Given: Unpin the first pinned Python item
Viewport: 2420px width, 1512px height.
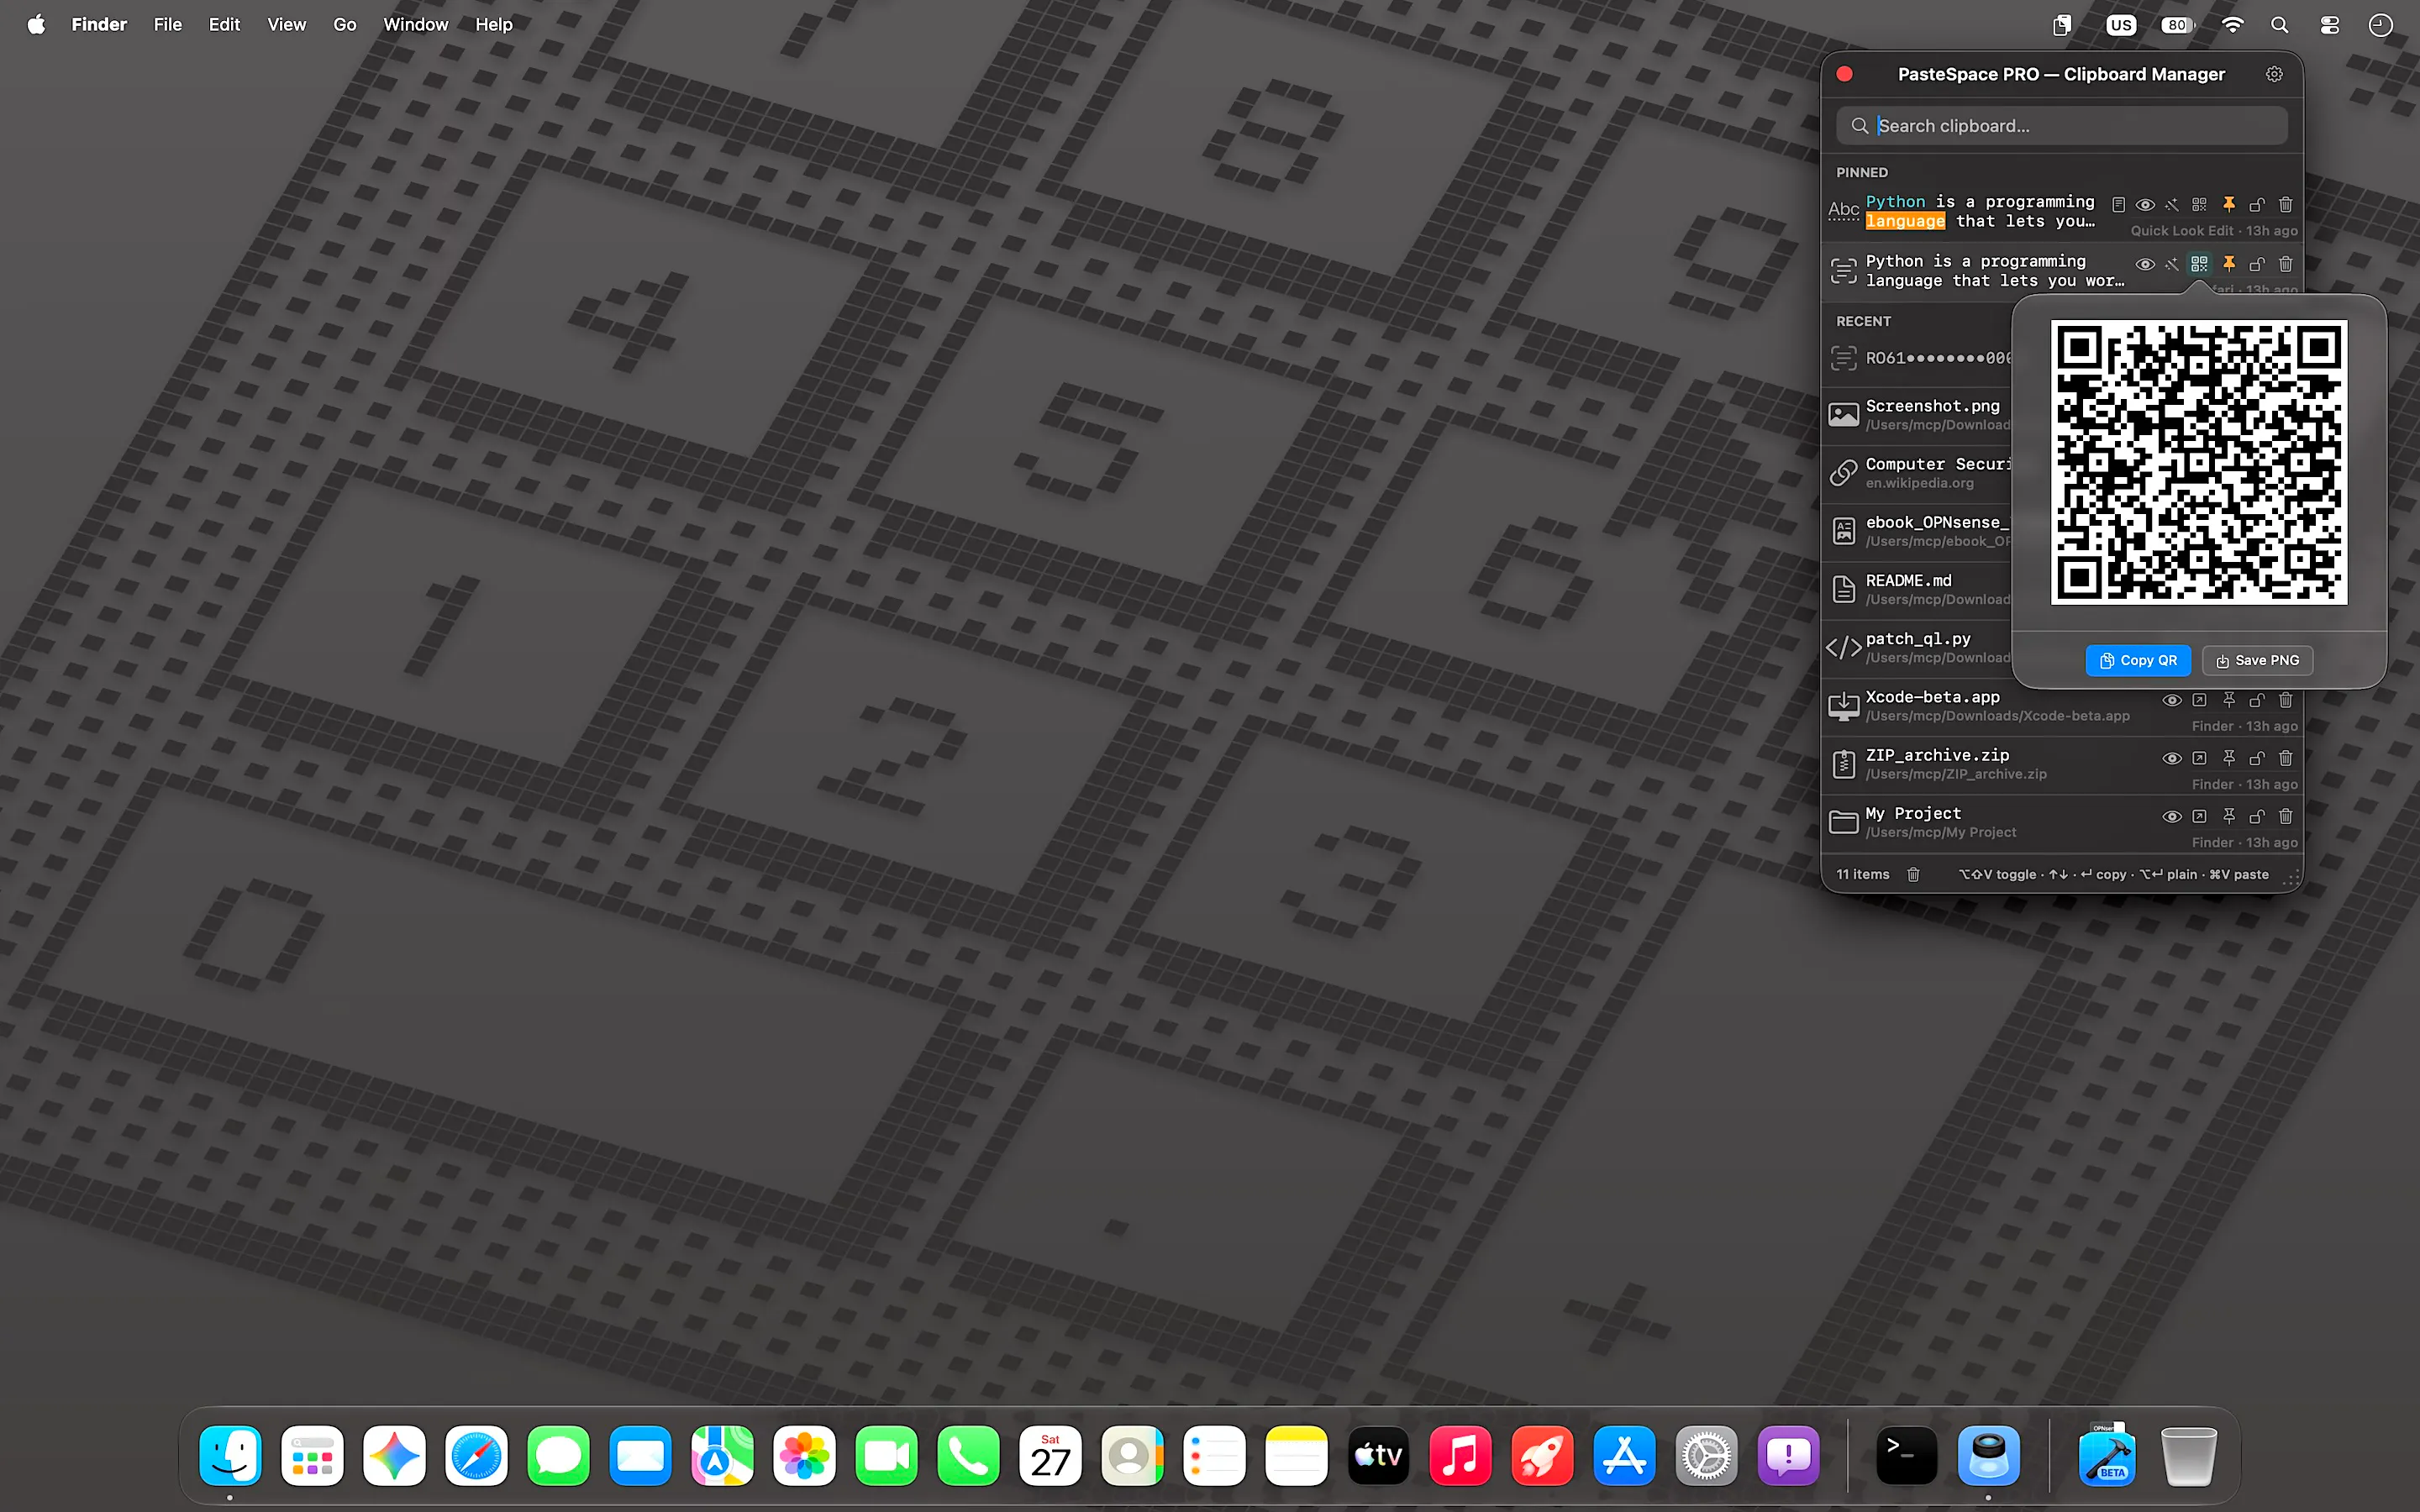Looking at the screenshot, I should (2229, 204).
